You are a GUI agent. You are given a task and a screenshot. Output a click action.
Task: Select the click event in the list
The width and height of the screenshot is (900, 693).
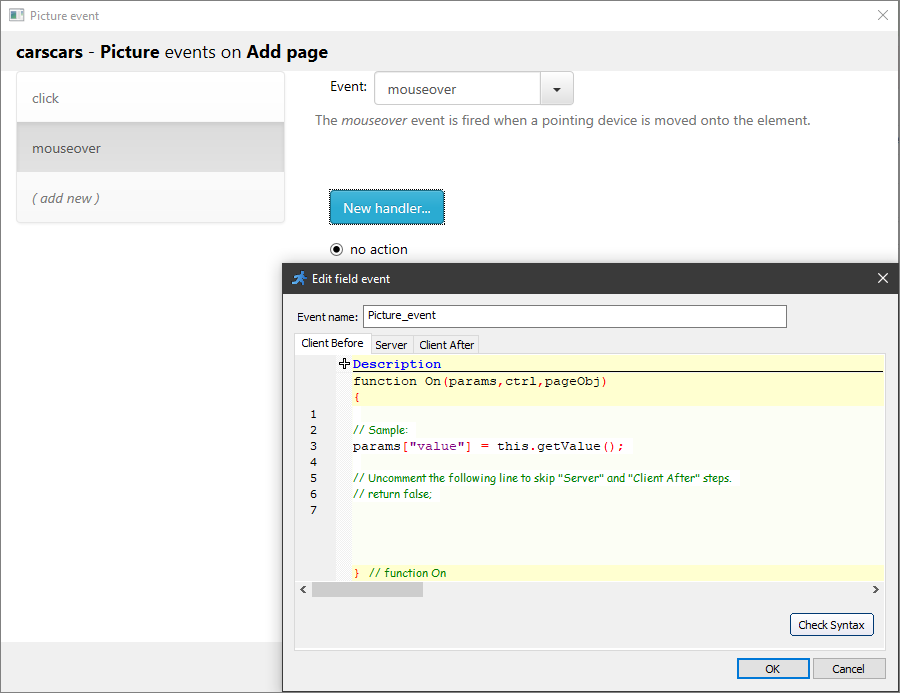tap(46, 98)
